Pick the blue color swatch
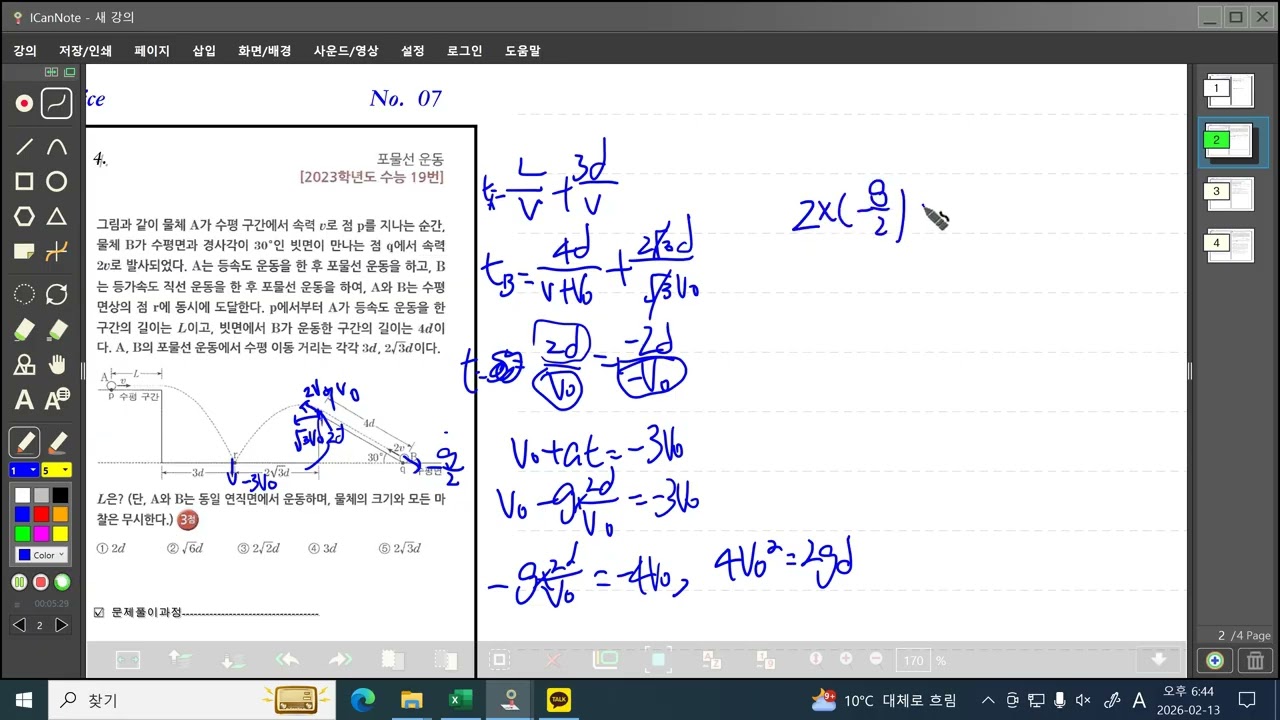Image resolution: width=1280 pixels, height=720 pixels. (x=22, y=514)
